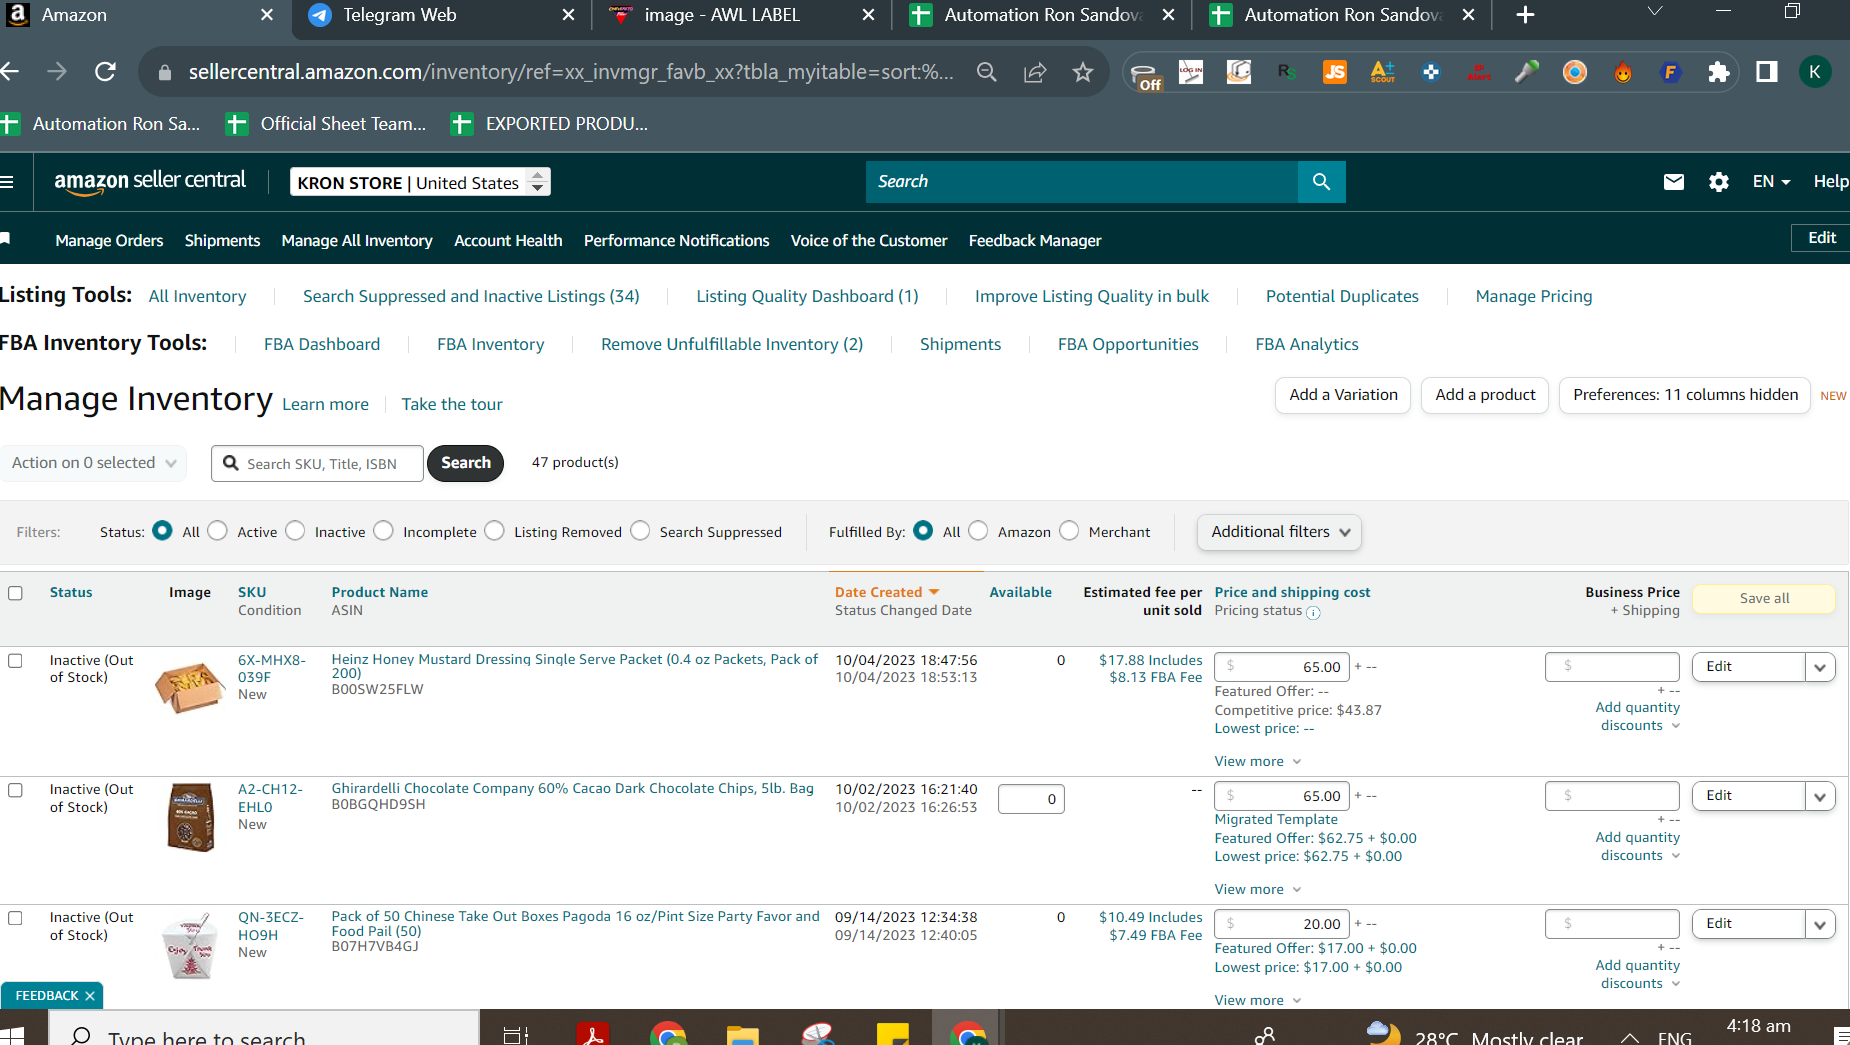1850x1045 pixels.
Task: Click the Heinz Honey Mustard product thumbnail
Action: pos(190,687)
